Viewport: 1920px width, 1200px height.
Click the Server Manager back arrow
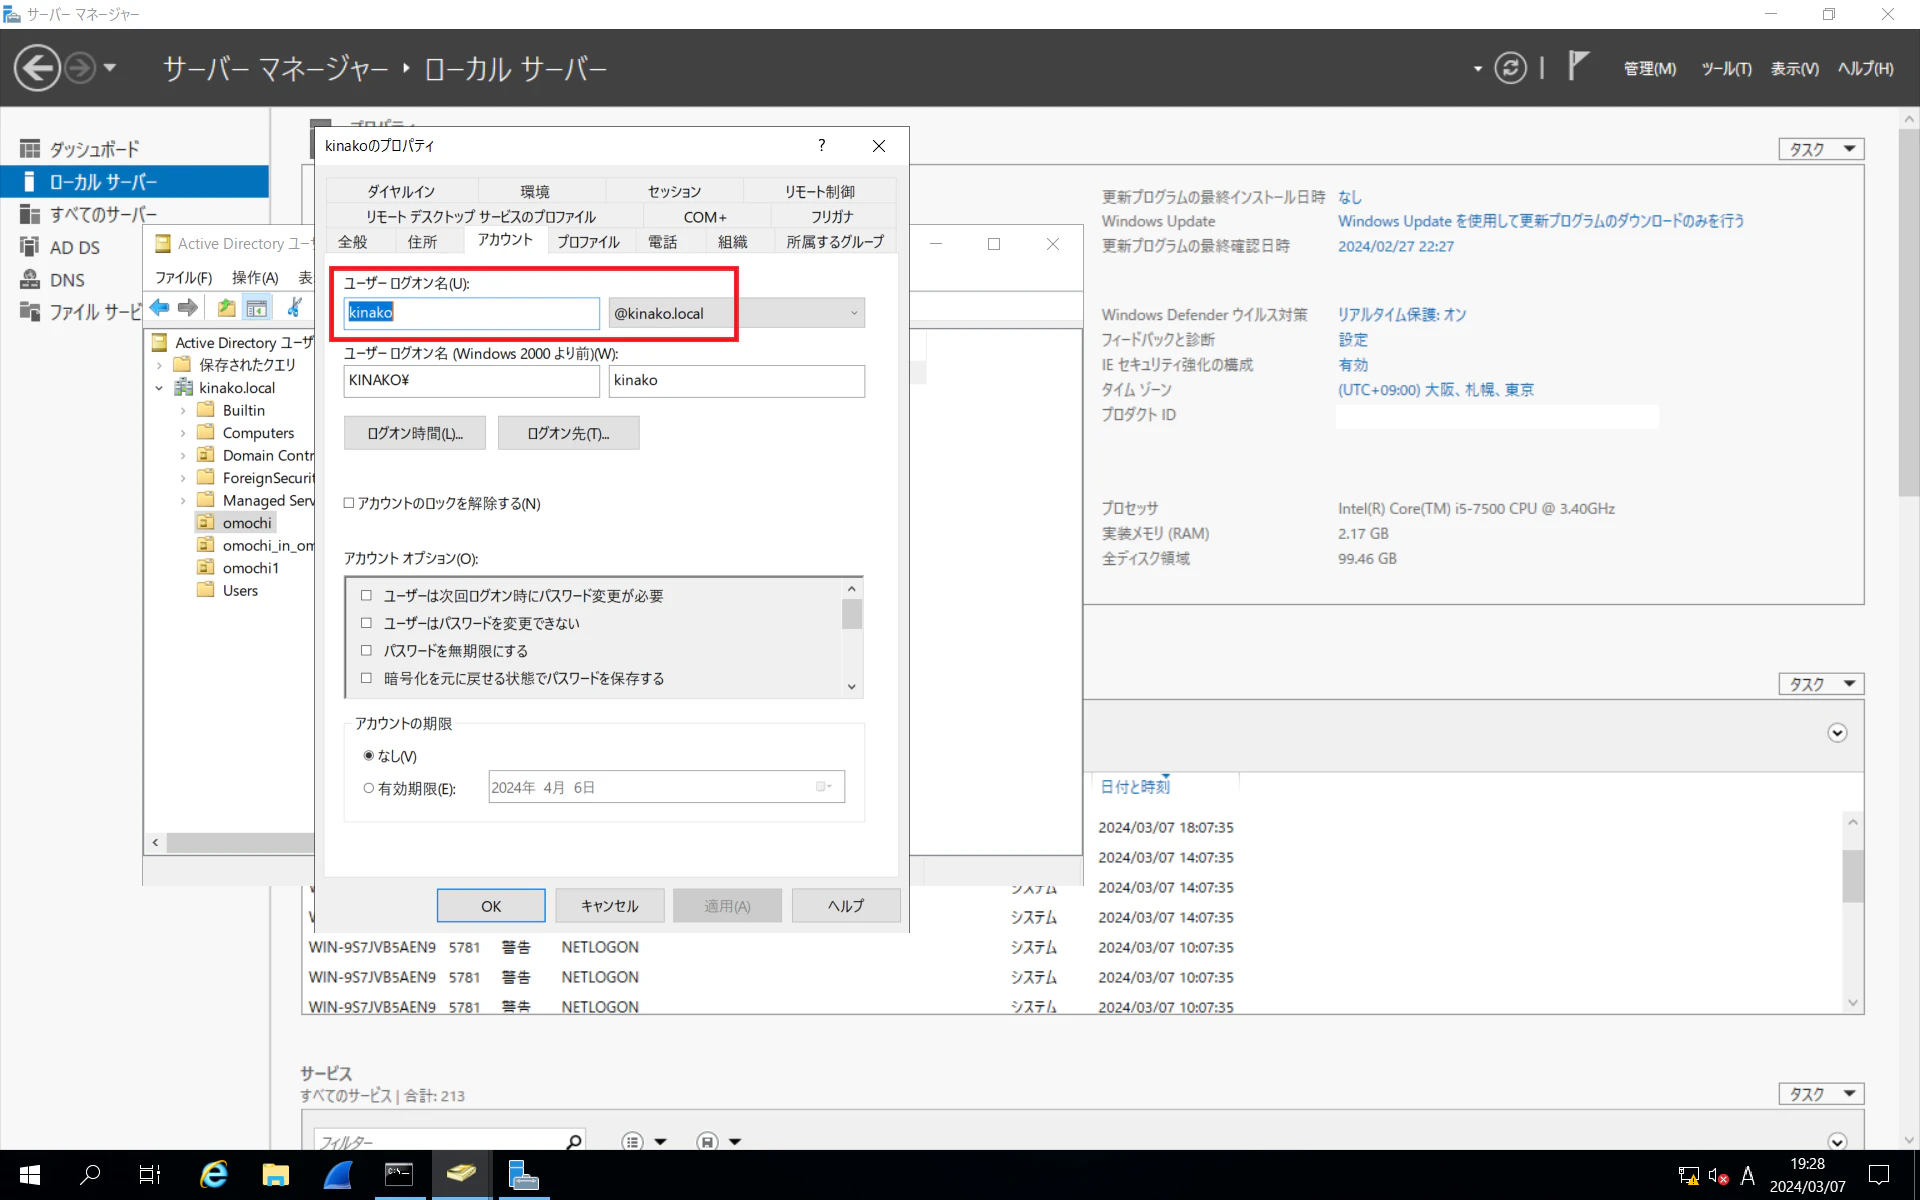click(x=37, y=68)
